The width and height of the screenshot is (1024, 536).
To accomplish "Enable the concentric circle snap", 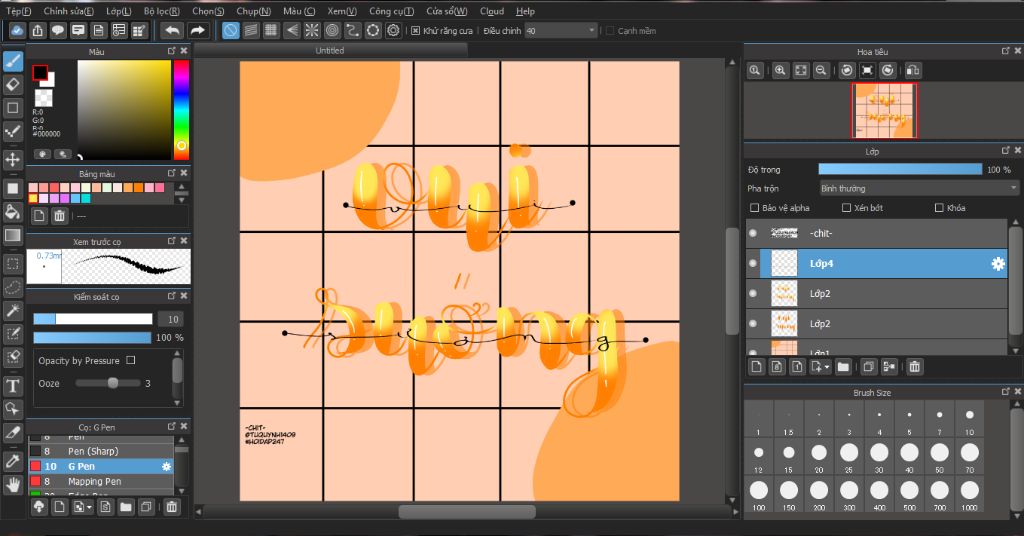I will pyautogui.click(x=332, y=30).
